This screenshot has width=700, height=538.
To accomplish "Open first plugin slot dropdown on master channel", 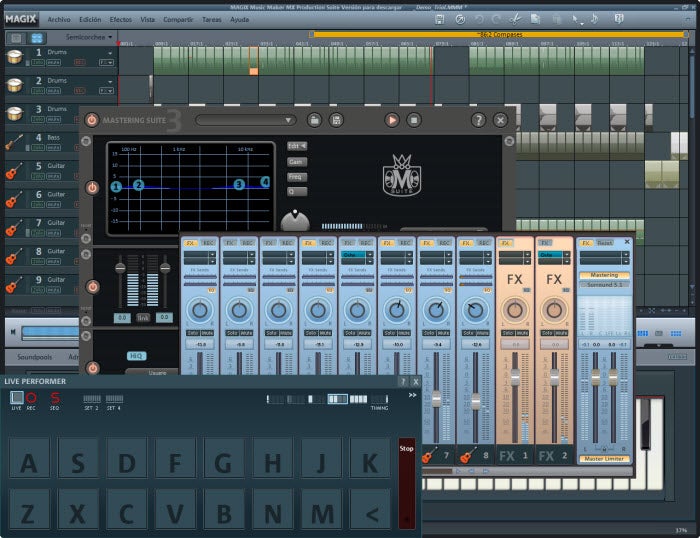I will [625, 254].
